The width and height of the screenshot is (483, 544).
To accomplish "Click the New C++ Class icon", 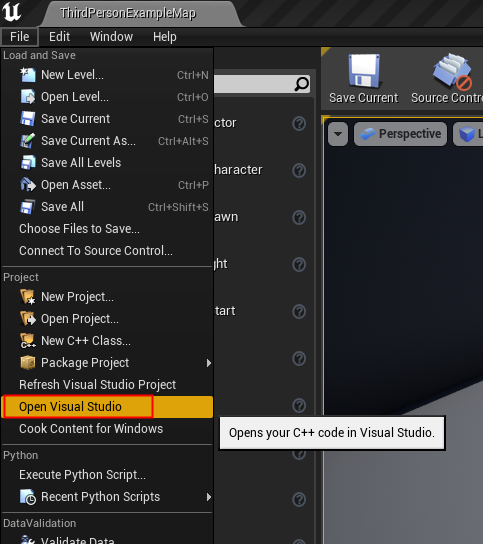I will 28,341.
